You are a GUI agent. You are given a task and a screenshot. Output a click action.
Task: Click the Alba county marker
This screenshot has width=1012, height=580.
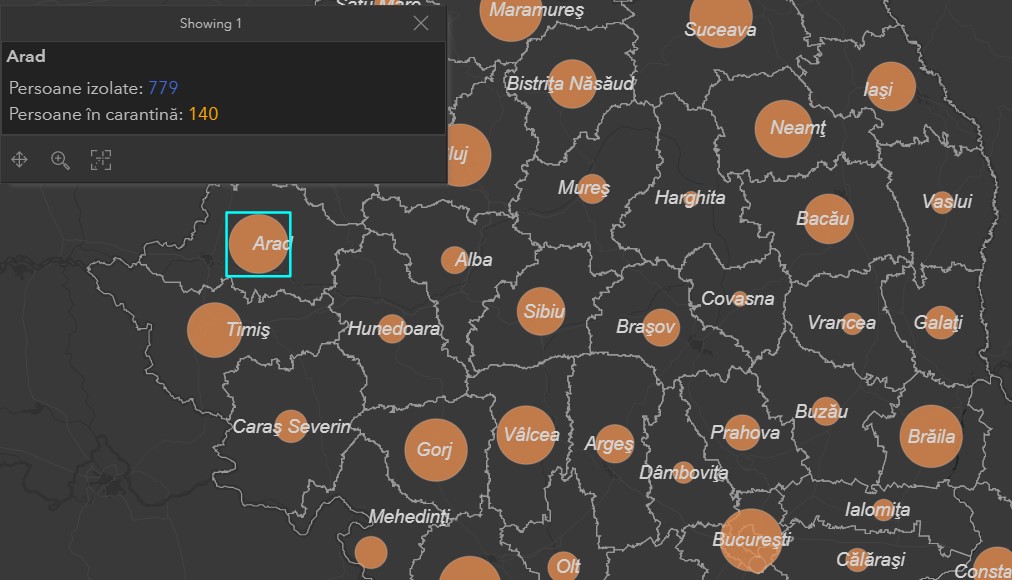[x=454, y=260]
